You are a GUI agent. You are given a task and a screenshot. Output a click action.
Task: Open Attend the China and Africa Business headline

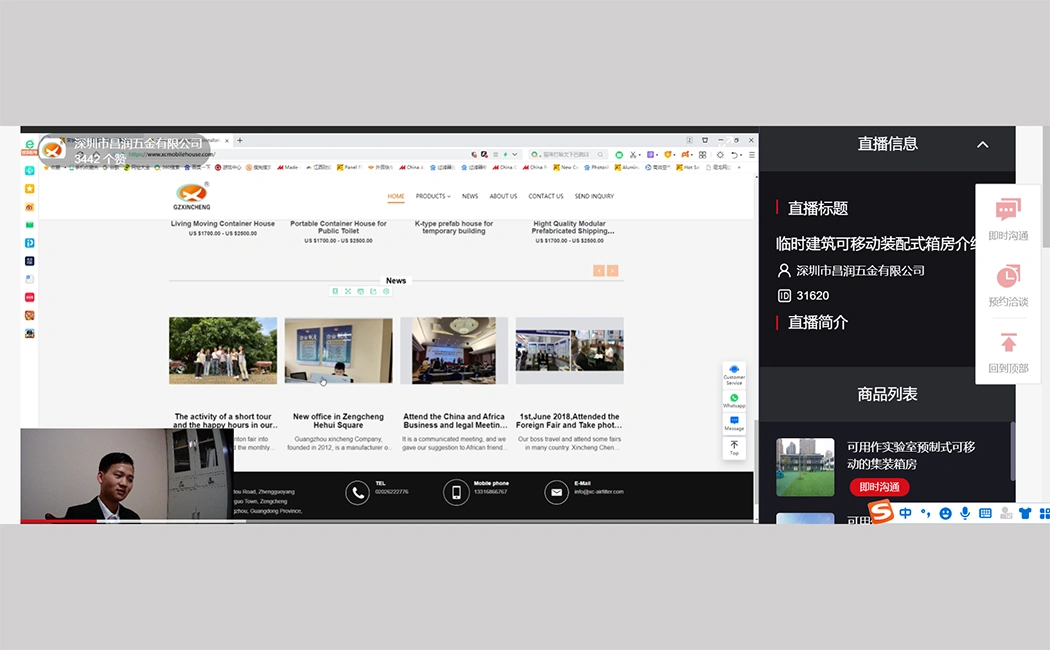pos(454,420)
